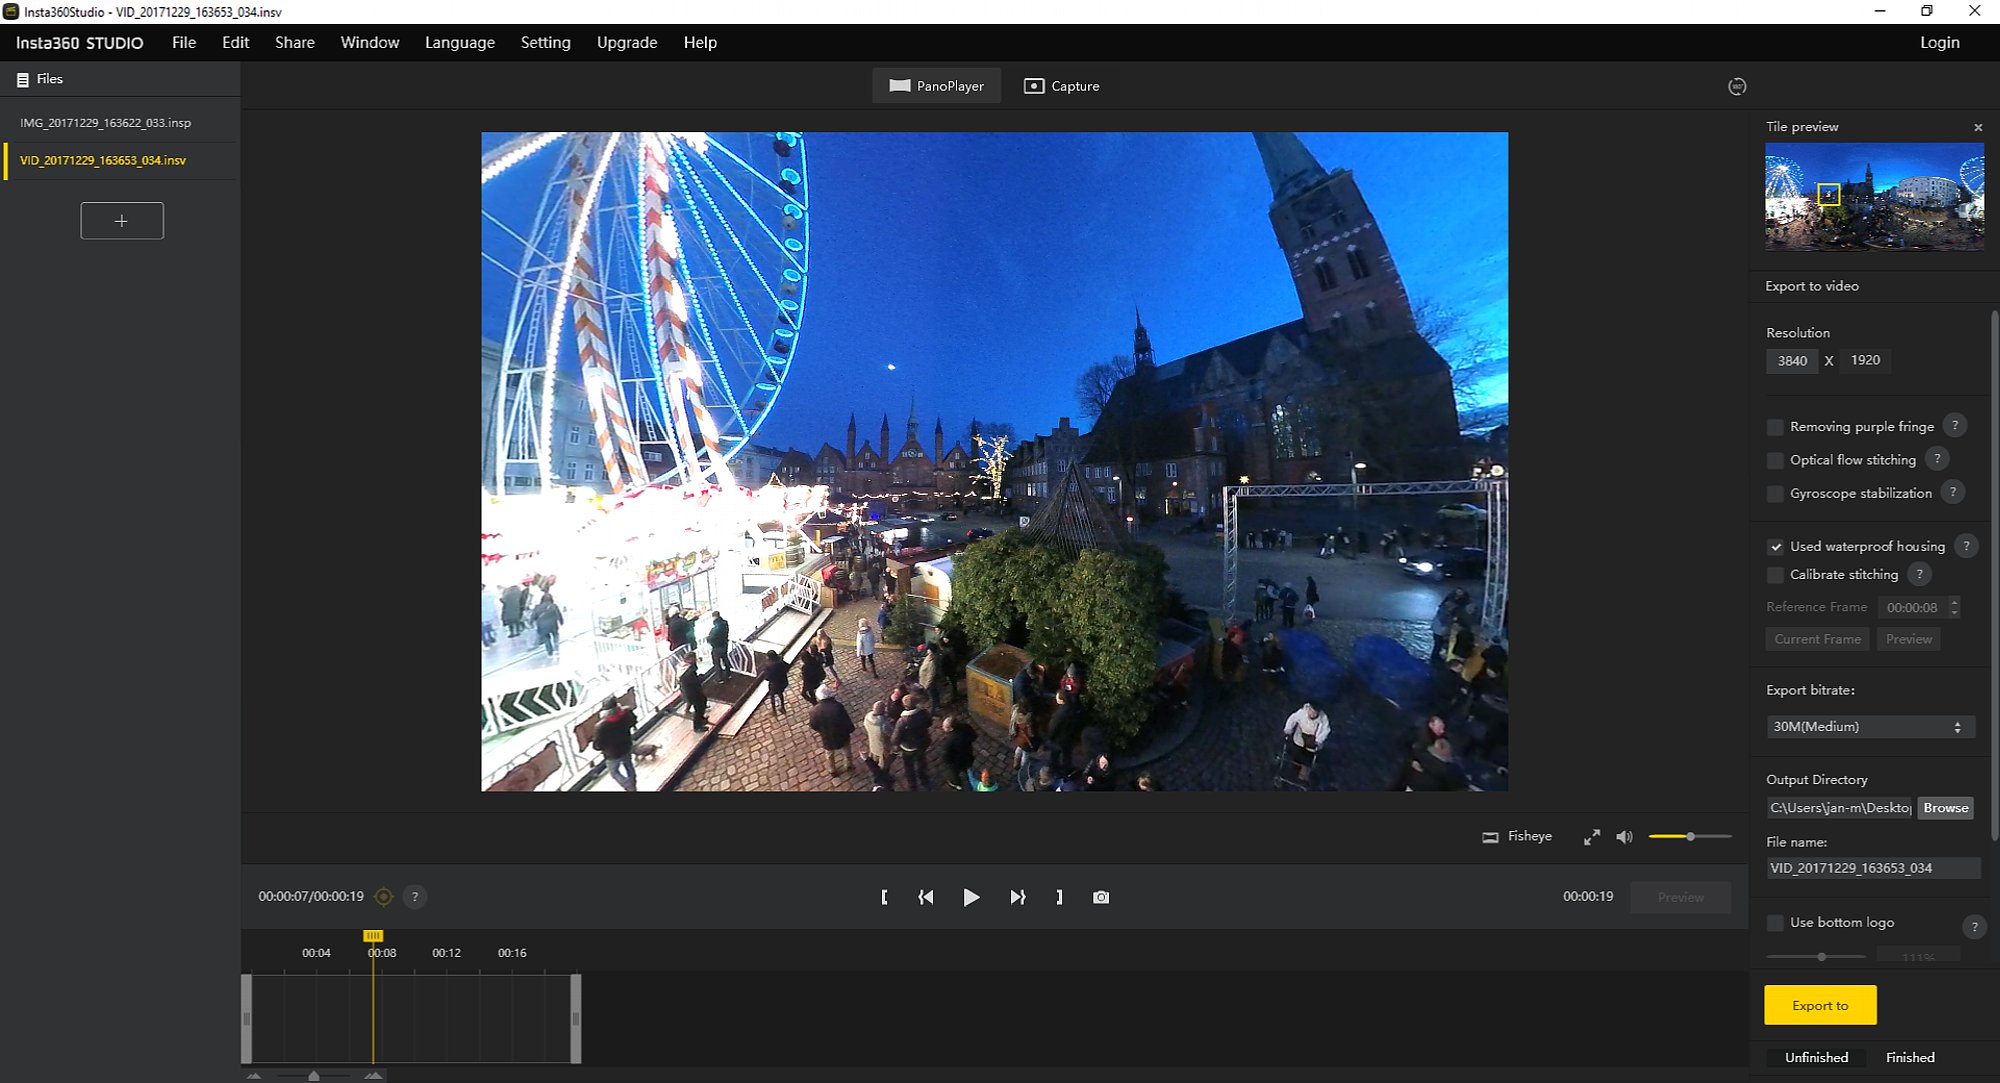Click the play button in playback controls
The height and width of the screenshot is (1083, 2000).
(971, 897)
